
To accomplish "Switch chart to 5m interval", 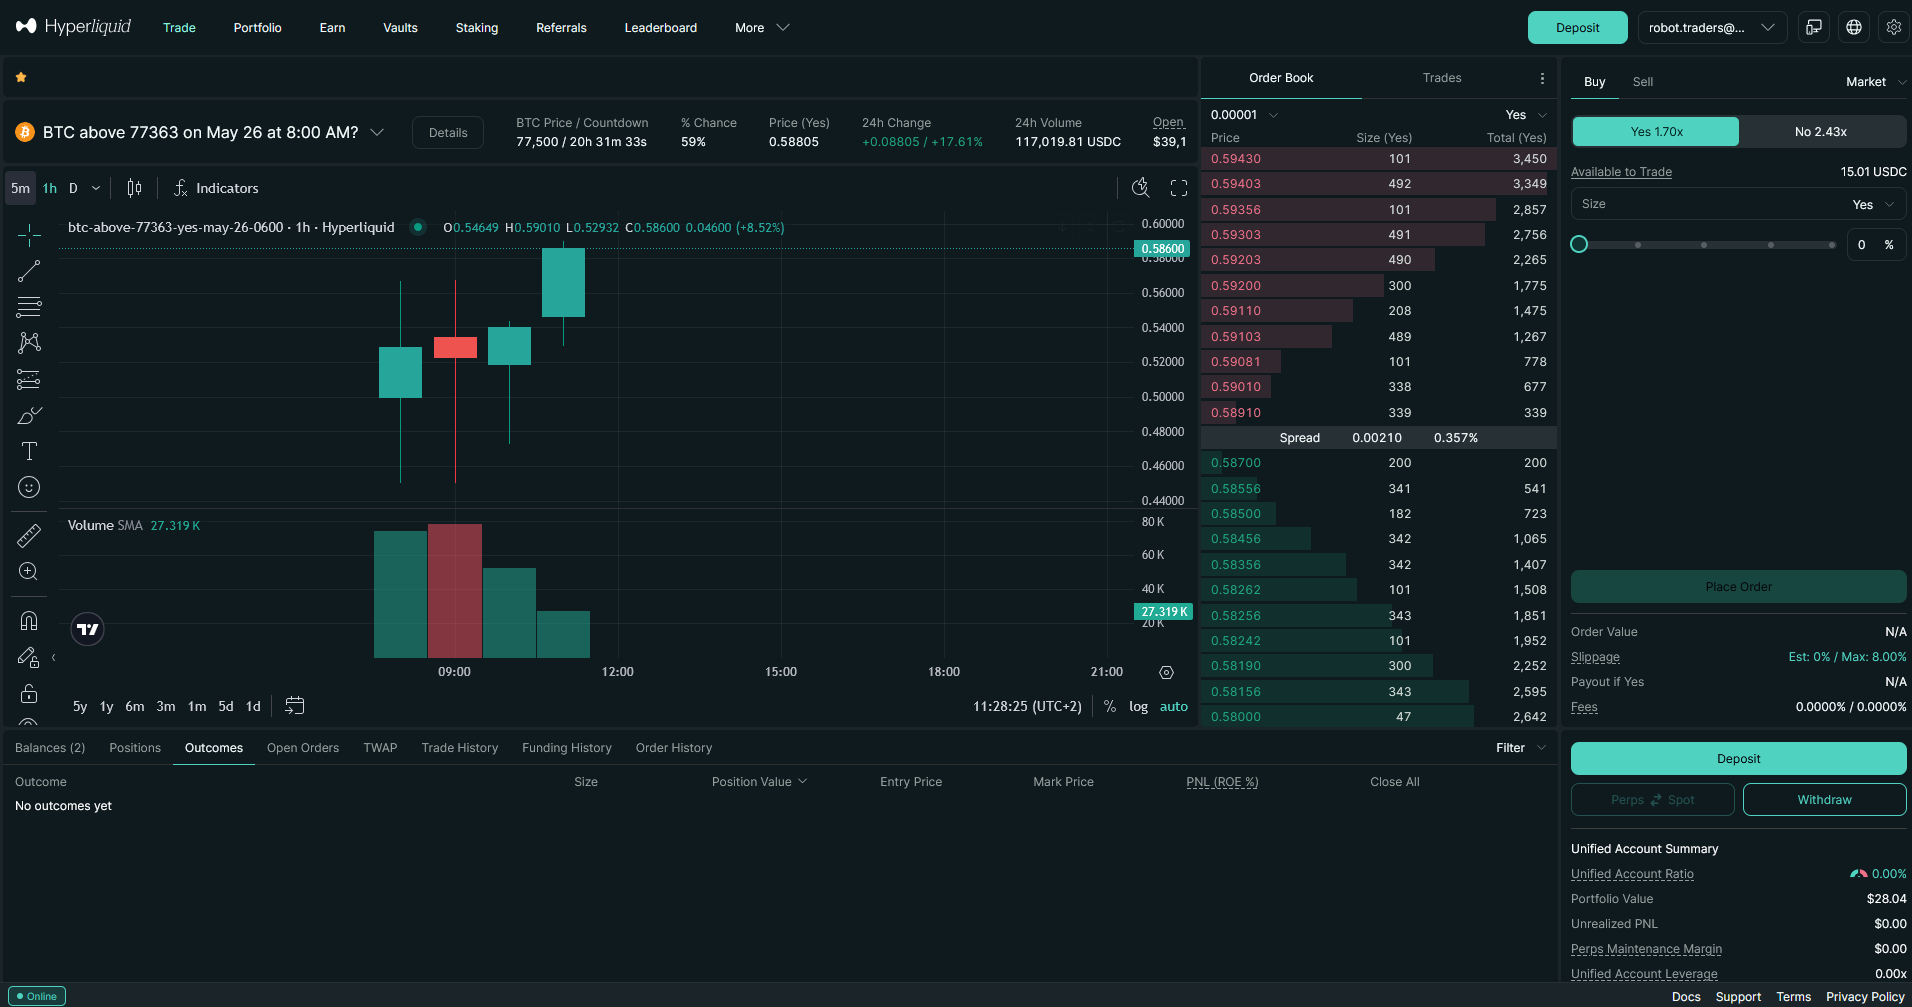I will point(20,188).
